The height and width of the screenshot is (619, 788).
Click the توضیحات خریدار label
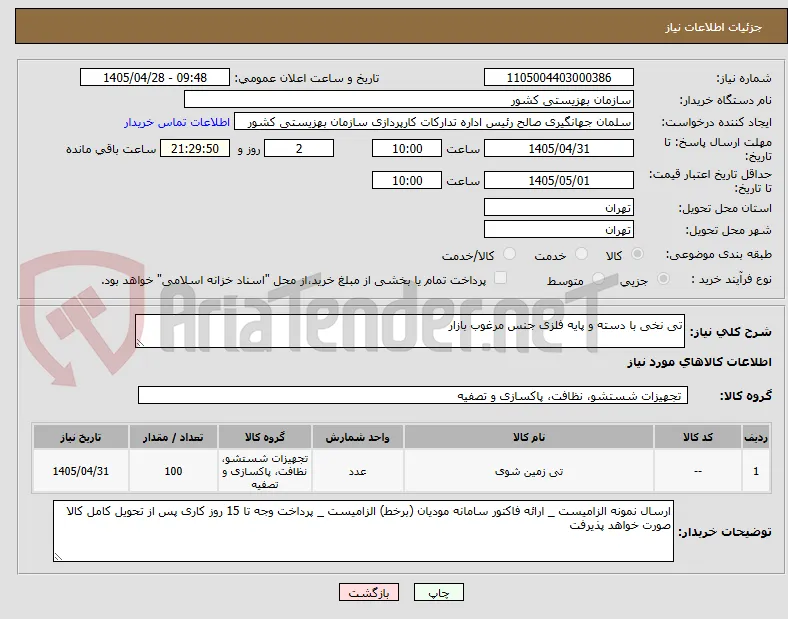pos(725,532)
